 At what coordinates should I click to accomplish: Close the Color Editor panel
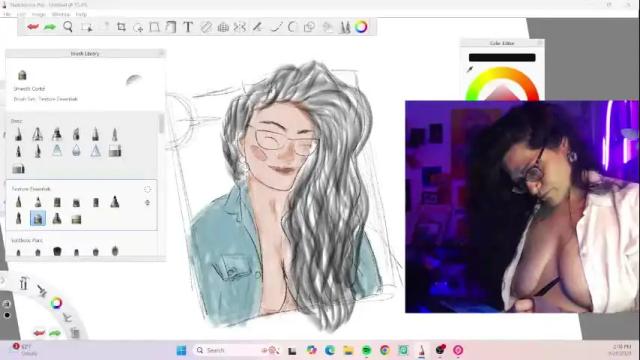540,43
